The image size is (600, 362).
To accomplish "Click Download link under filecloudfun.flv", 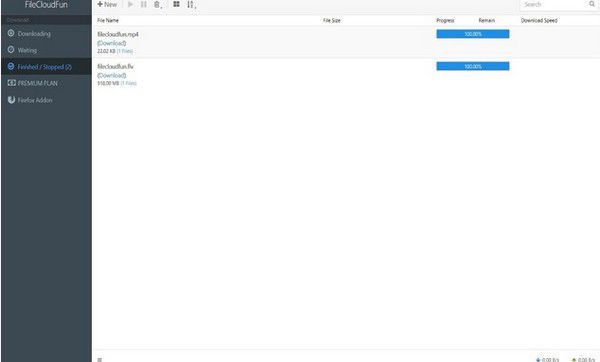I will tap(112, 75).
